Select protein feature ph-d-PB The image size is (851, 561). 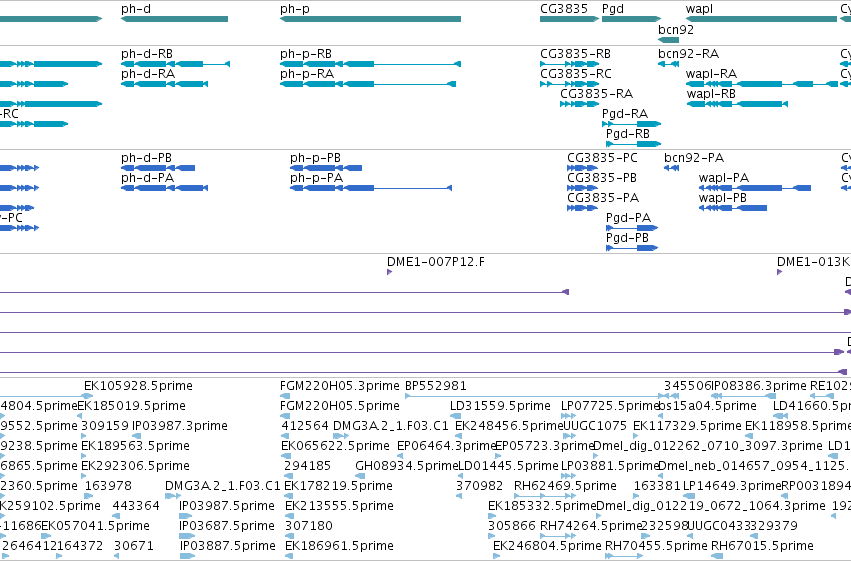pos(157,168)
